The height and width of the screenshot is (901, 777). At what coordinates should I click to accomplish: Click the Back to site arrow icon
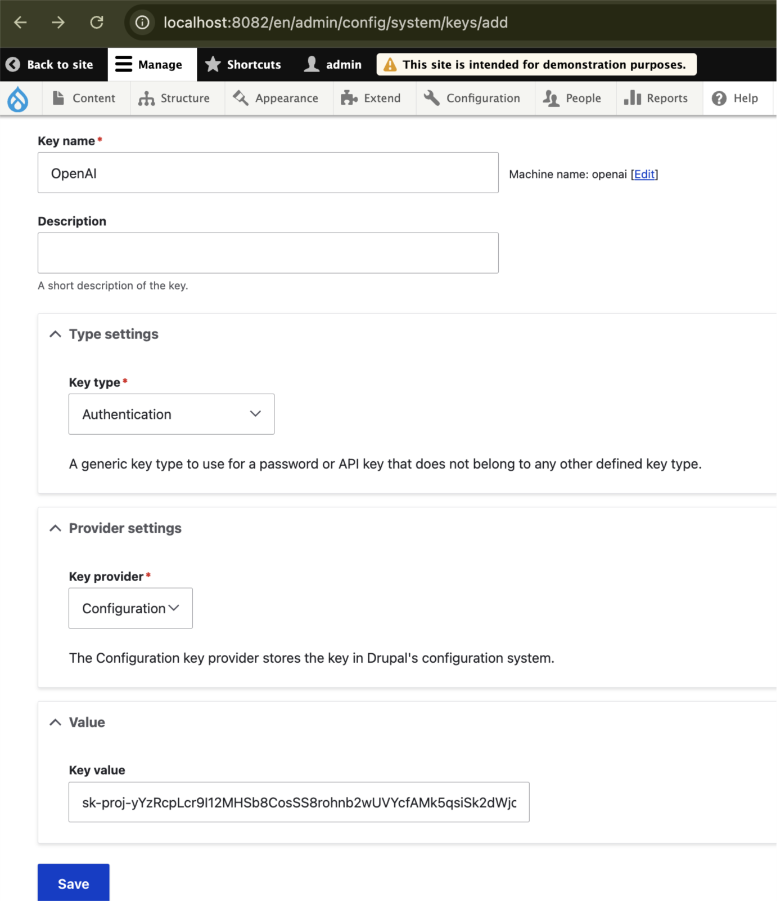click(13, 64)
